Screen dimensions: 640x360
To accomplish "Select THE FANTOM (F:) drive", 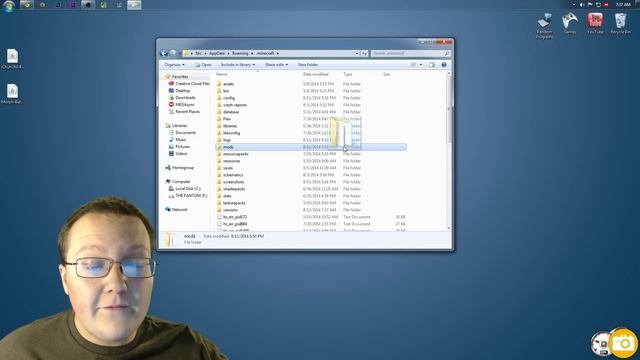I will [188, 196].
